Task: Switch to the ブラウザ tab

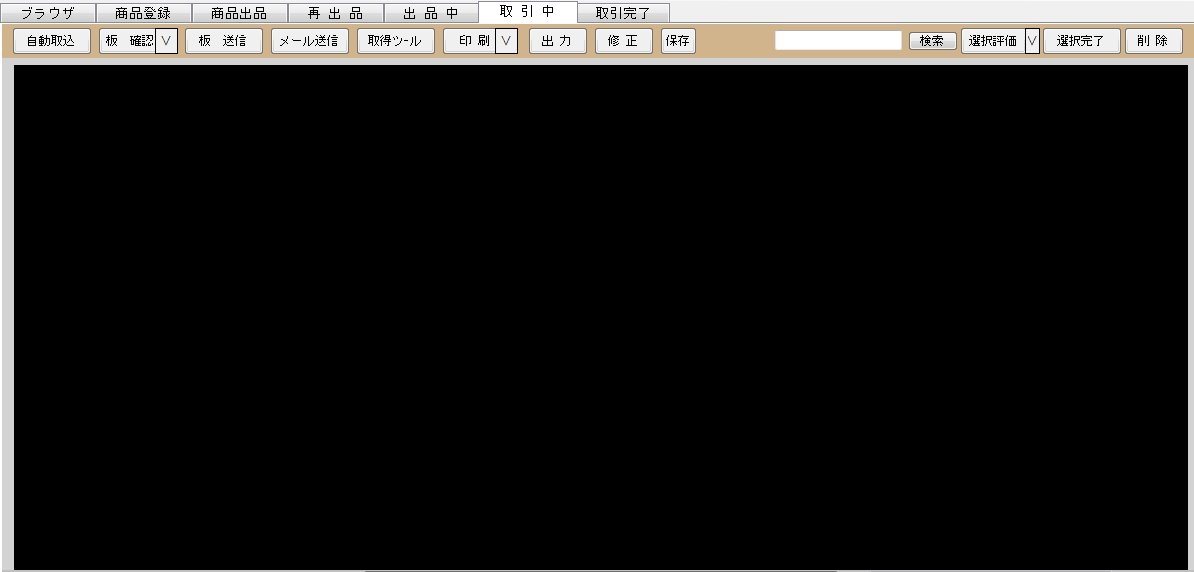Action: [48, 13]
